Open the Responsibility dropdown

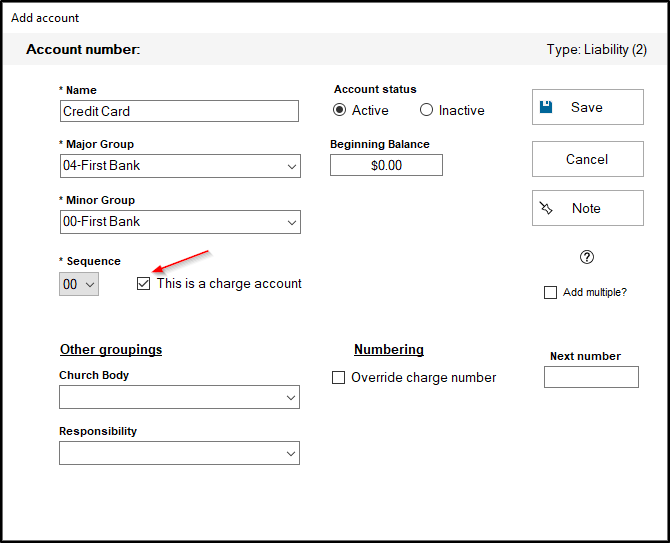(290, 454)
